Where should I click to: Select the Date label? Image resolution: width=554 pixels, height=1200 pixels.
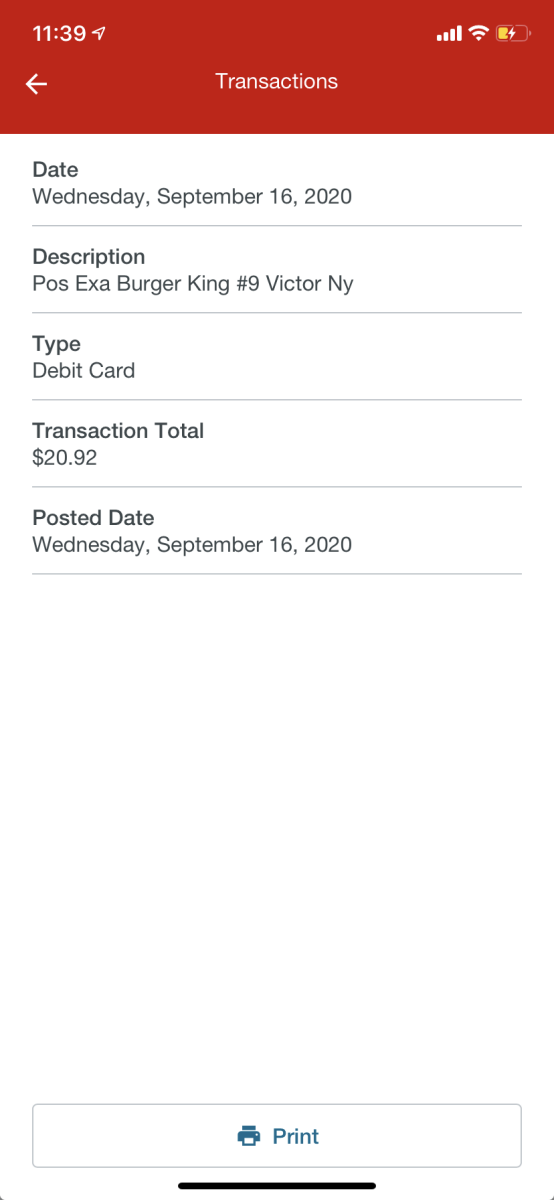pos(55,170)
